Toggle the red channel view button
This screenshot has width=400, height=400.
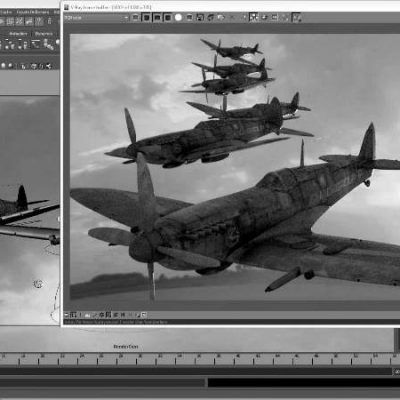(146, 17)
